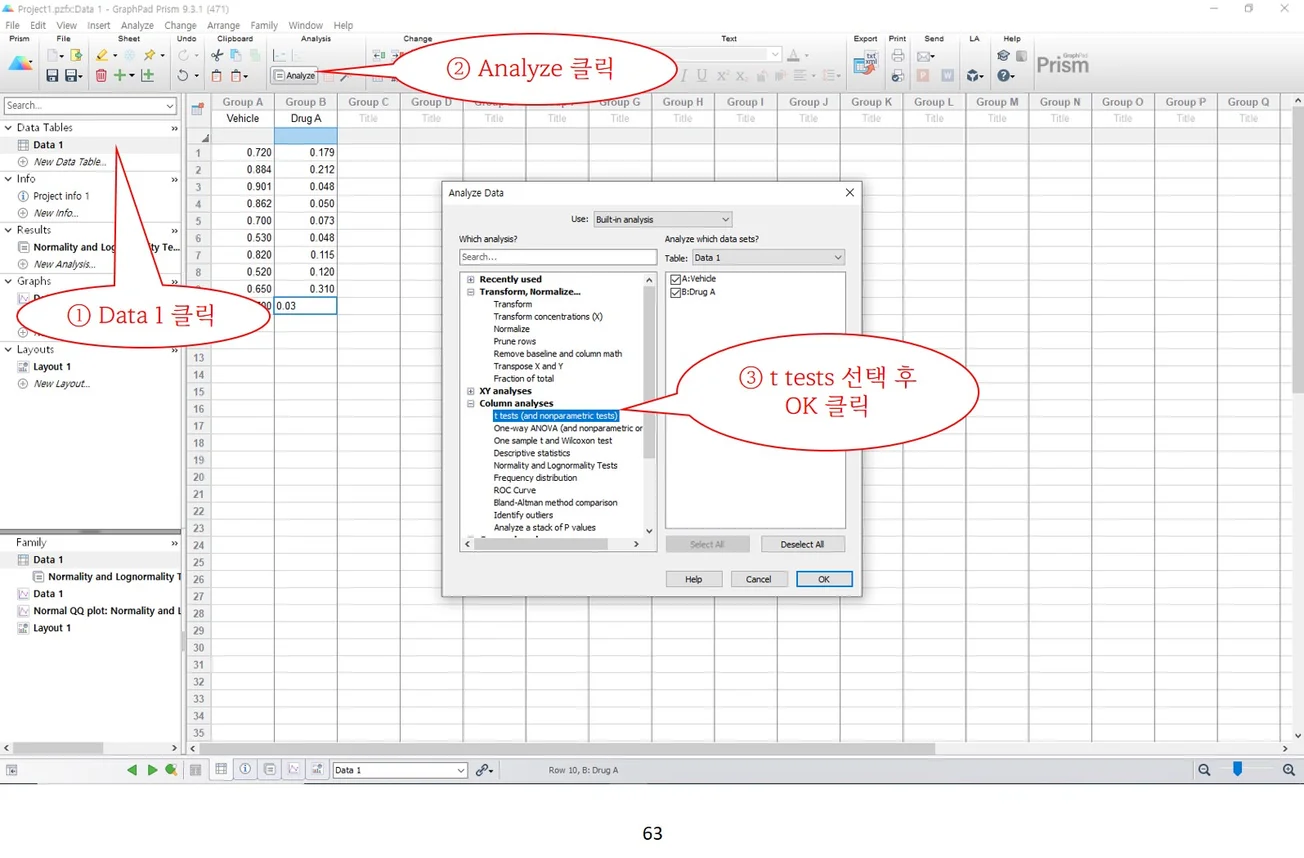Collapse the Transform, Normalize category
Image resolution: width=1304 pixels, height=858 pixels.
point(470,292)
